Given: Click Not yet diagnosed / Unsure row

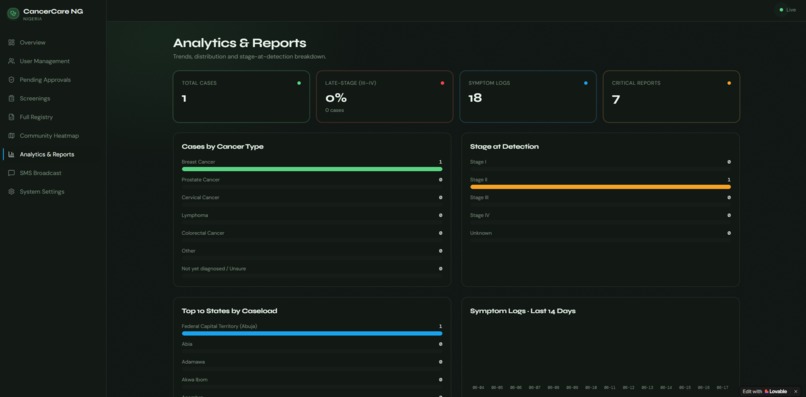Looking at the screenshot, I should click(312, 269).
